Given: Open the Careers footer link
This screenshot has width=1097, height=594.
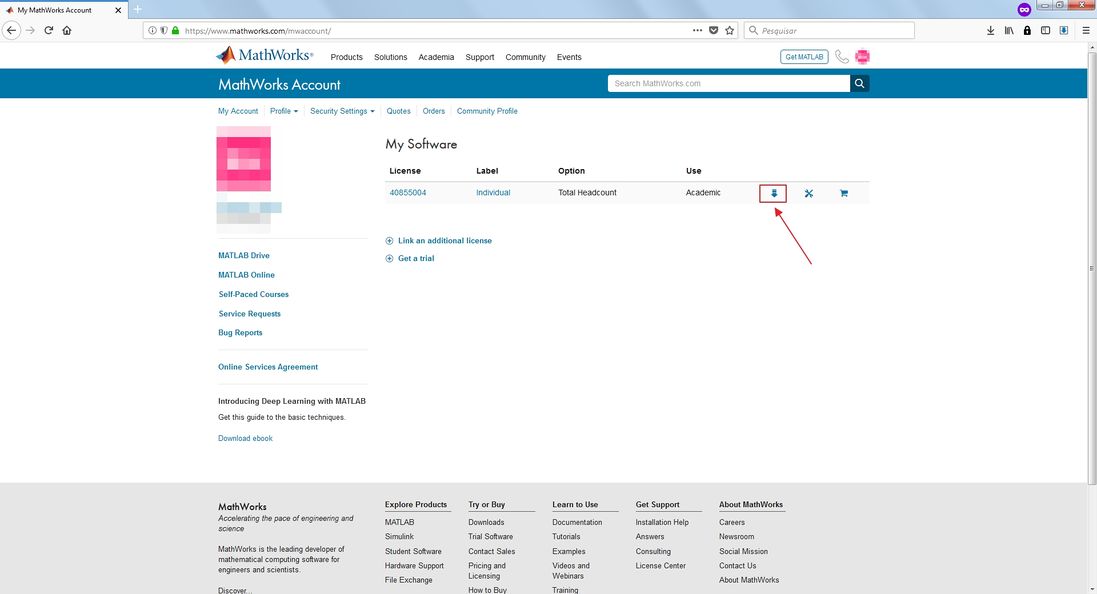Looking at the screenshot, I should [732, 522].
